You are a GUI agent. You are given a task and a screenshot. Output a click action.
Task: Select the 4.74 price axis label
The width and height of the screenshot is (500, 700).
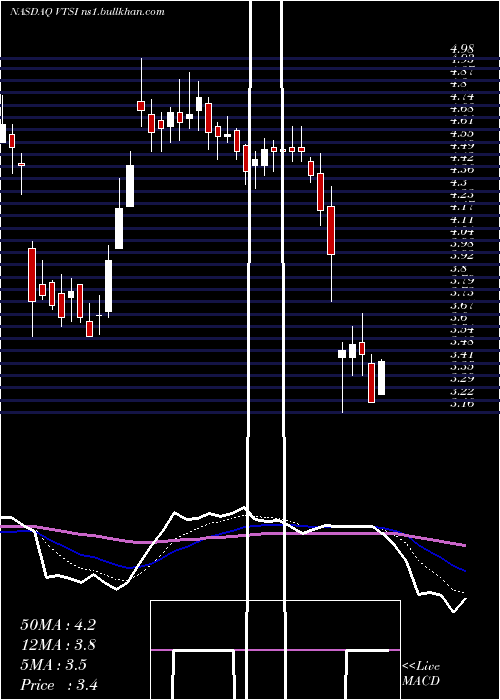coord(462,97)
